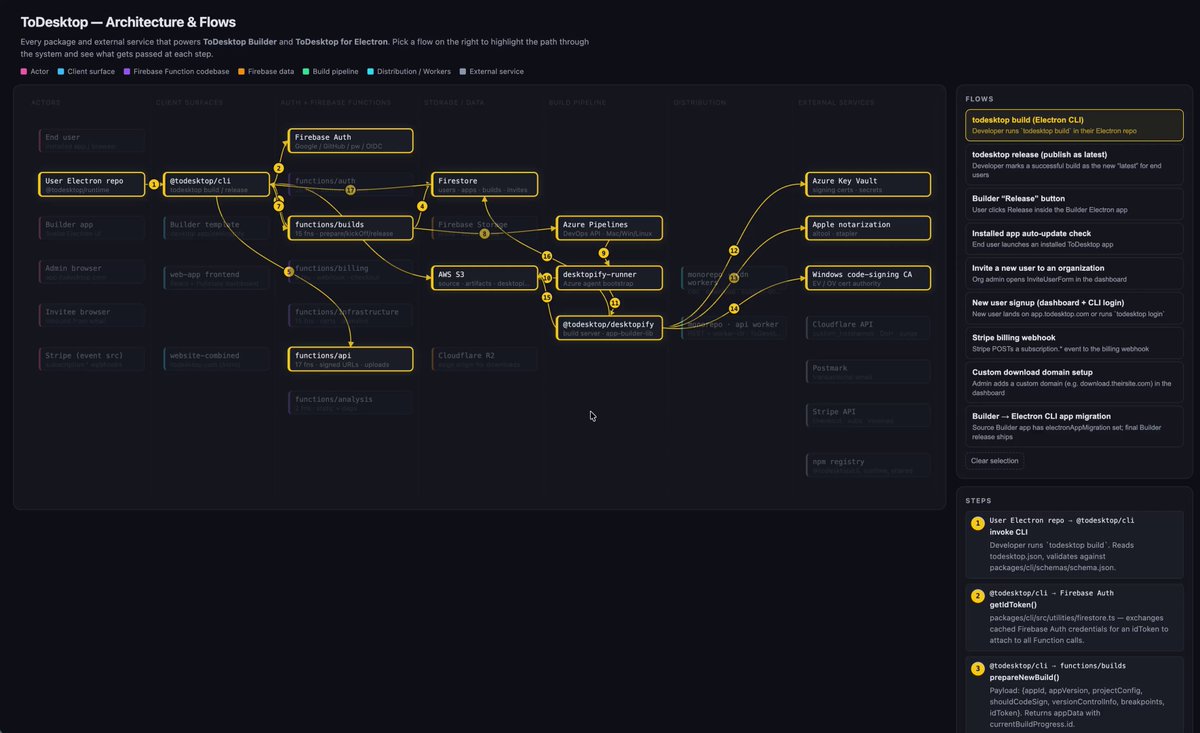
Task: Click the dimmed Cloudflare R2 node
Action: tap(485, 359)
